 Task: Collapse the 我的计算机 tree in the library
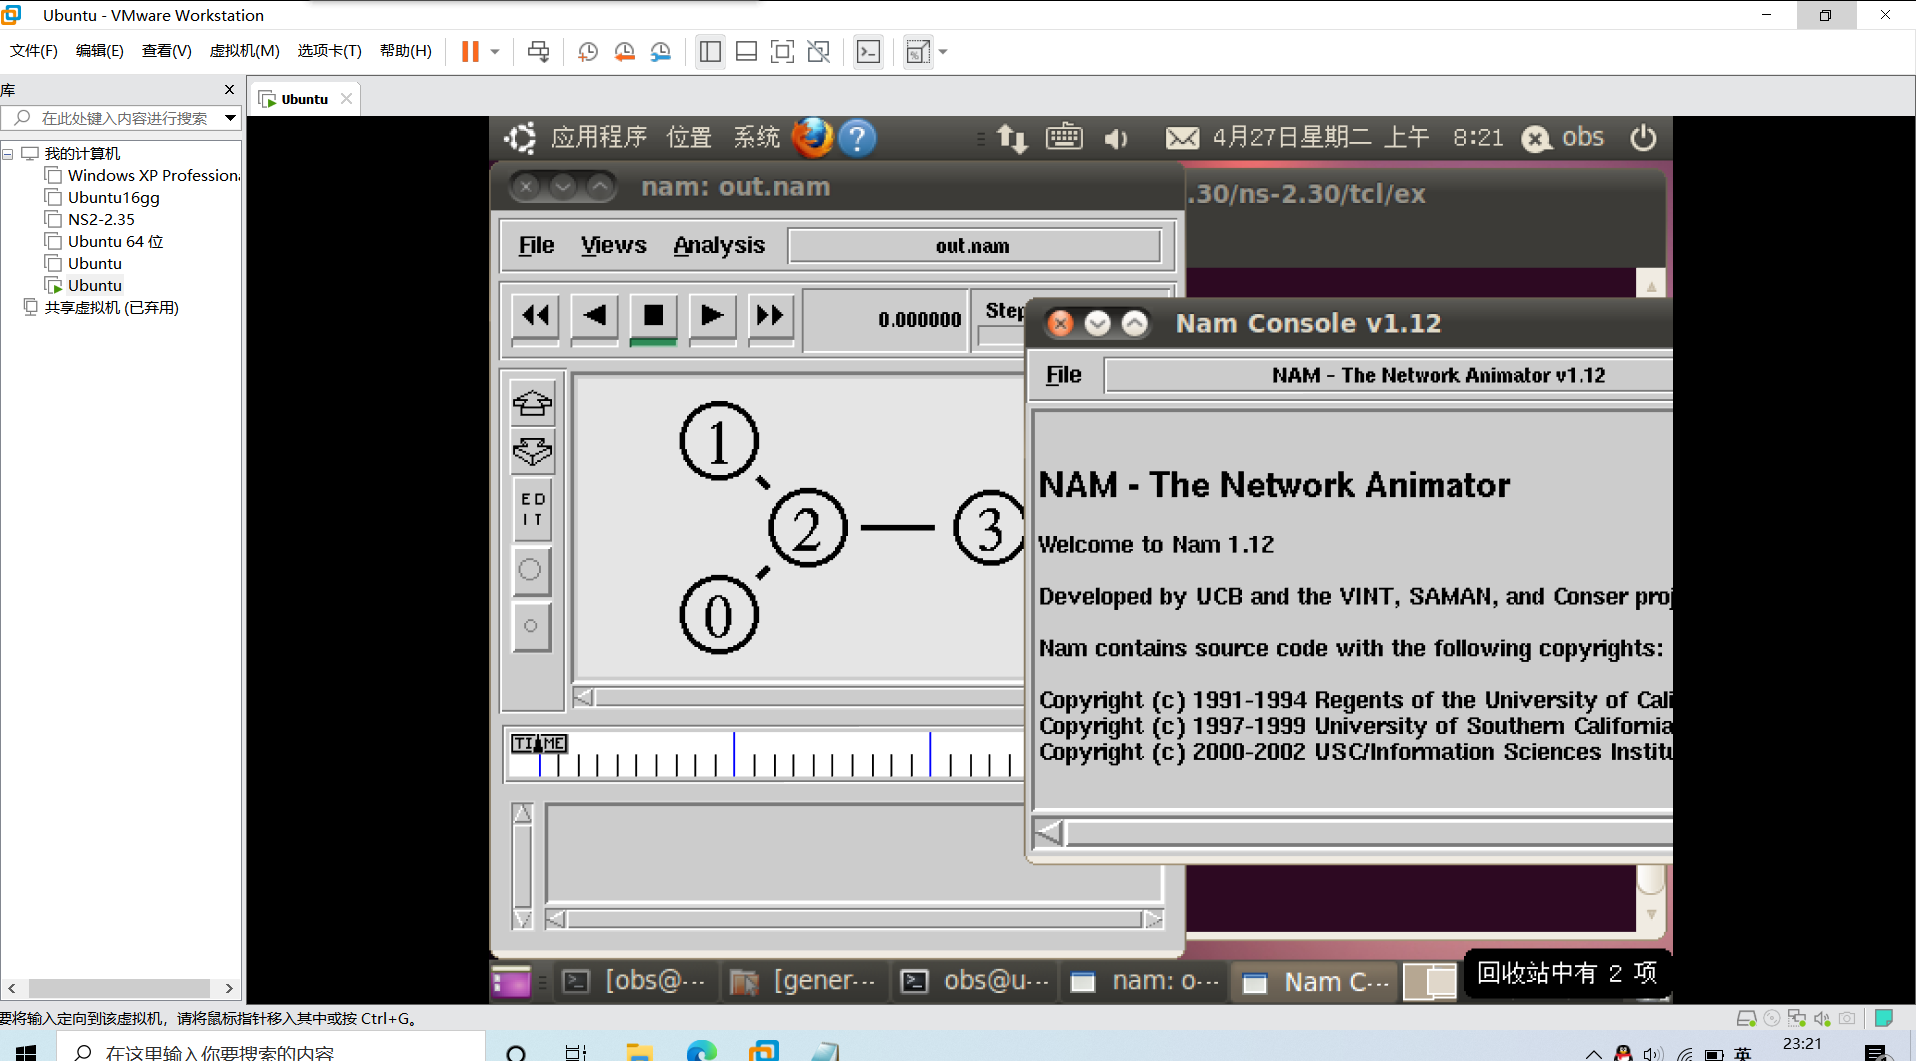coord(8,153)
